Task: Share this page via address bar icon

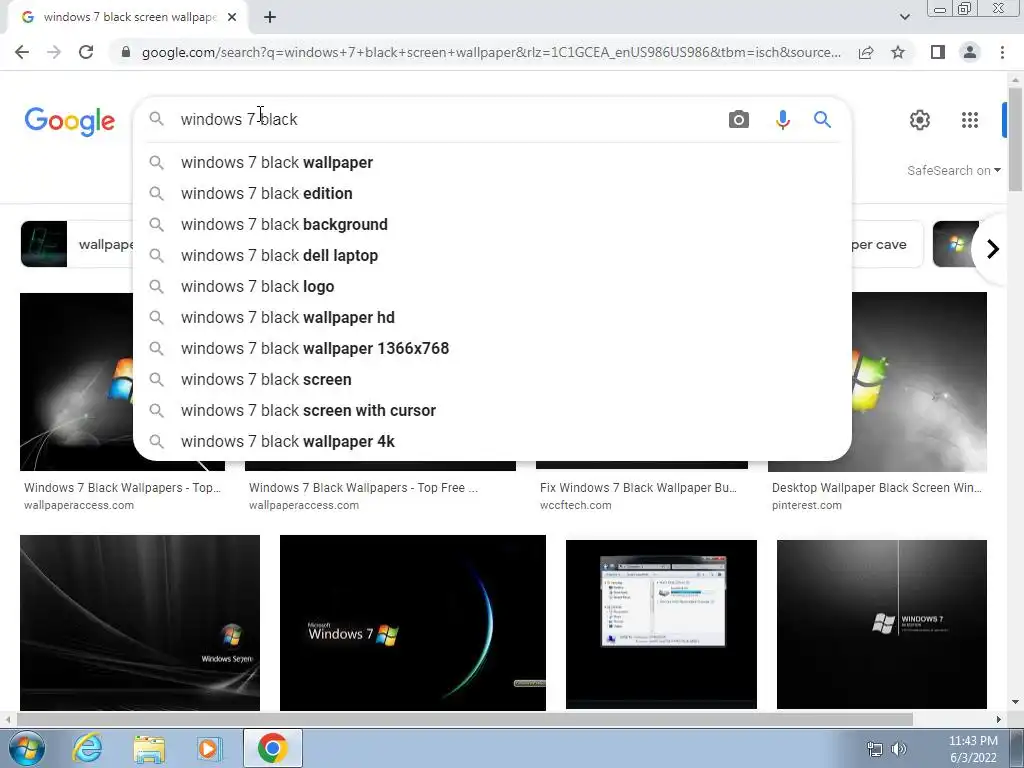Action: (x=866, y=52)
